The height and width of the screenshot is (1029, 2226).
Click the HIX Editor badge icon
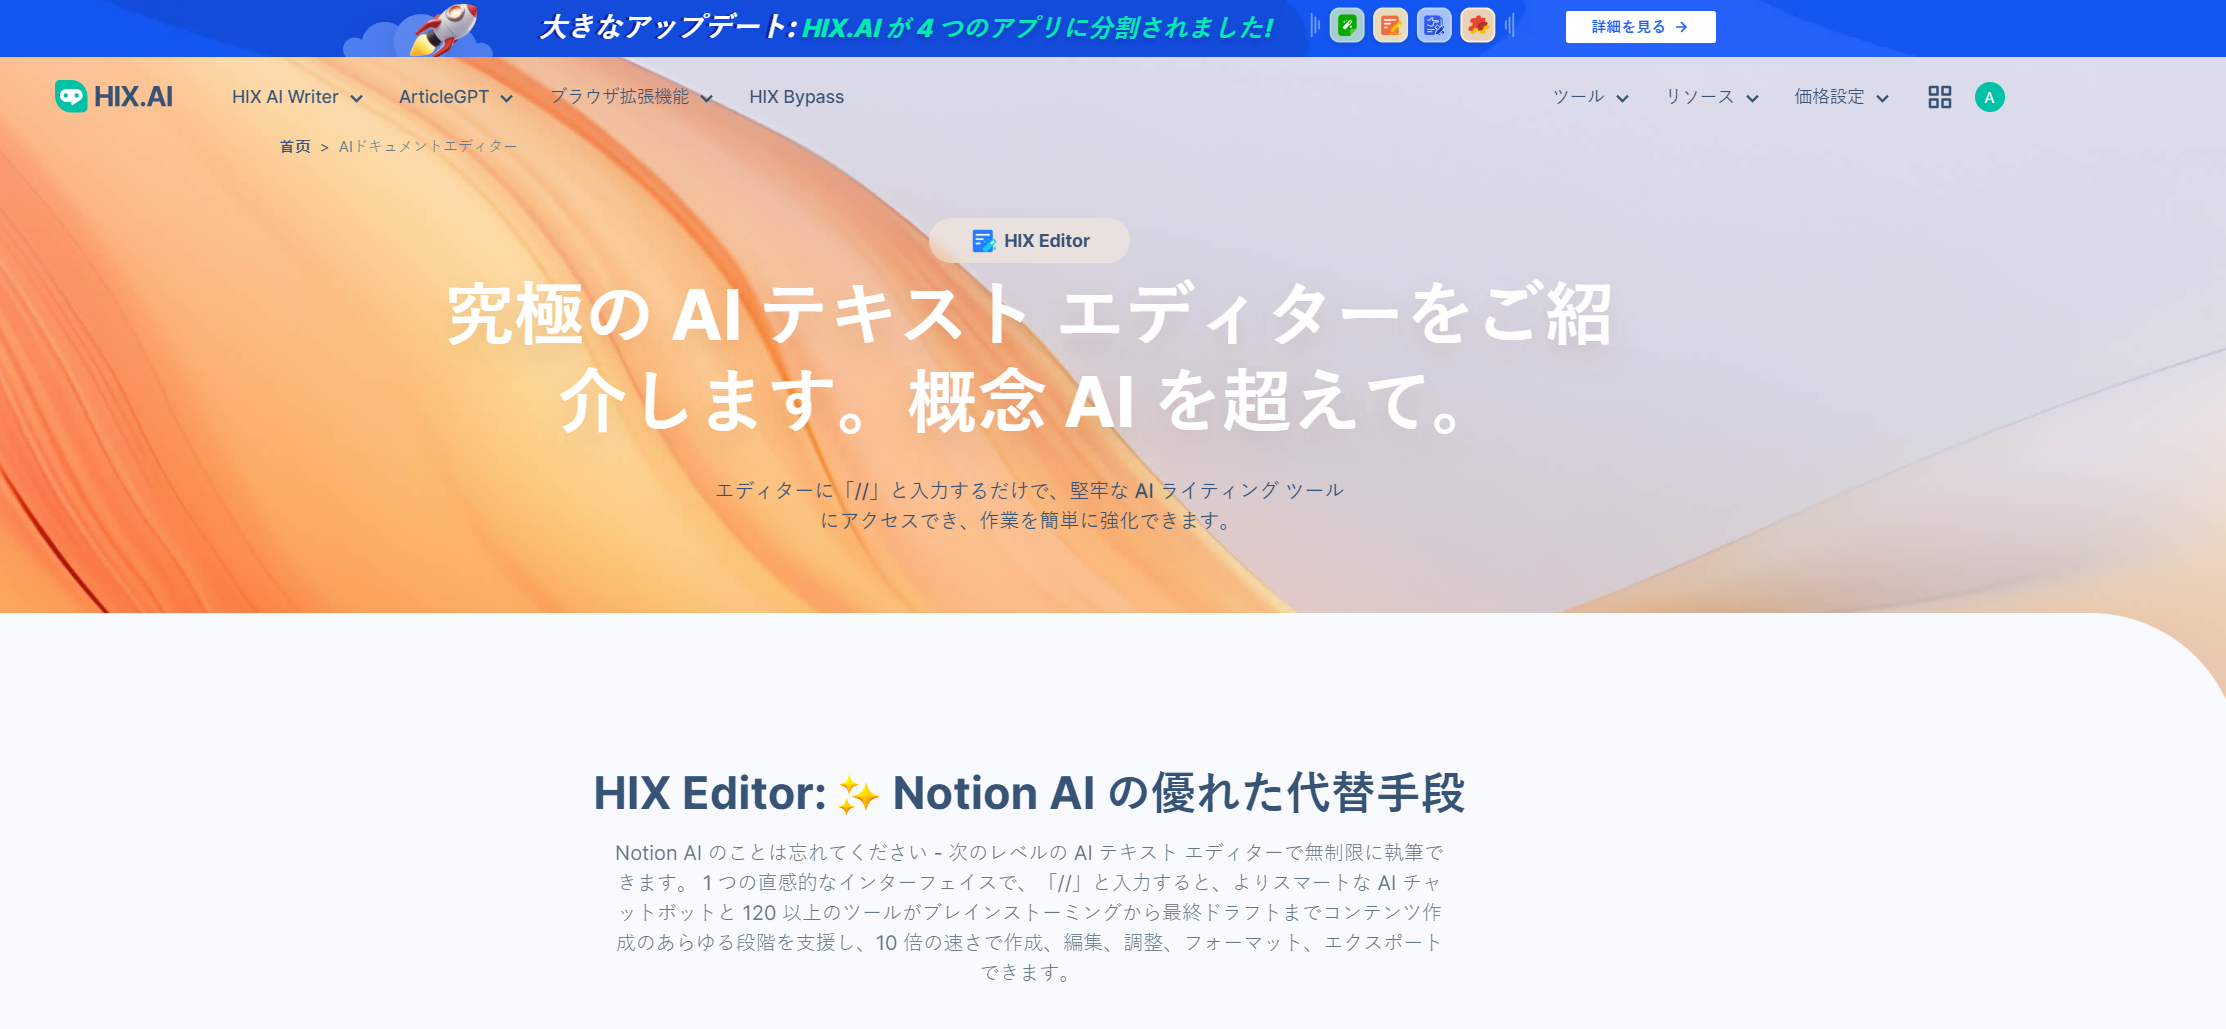984,241
